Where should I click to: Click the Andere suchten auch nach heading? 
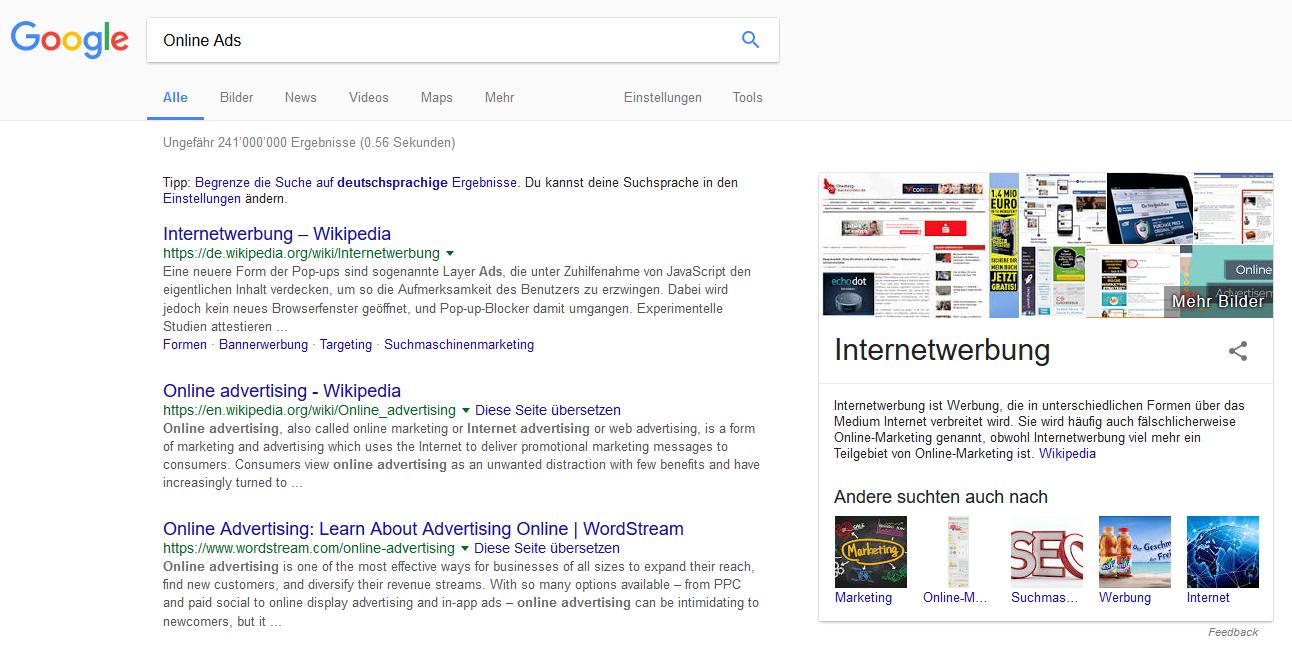coord(941,497)
